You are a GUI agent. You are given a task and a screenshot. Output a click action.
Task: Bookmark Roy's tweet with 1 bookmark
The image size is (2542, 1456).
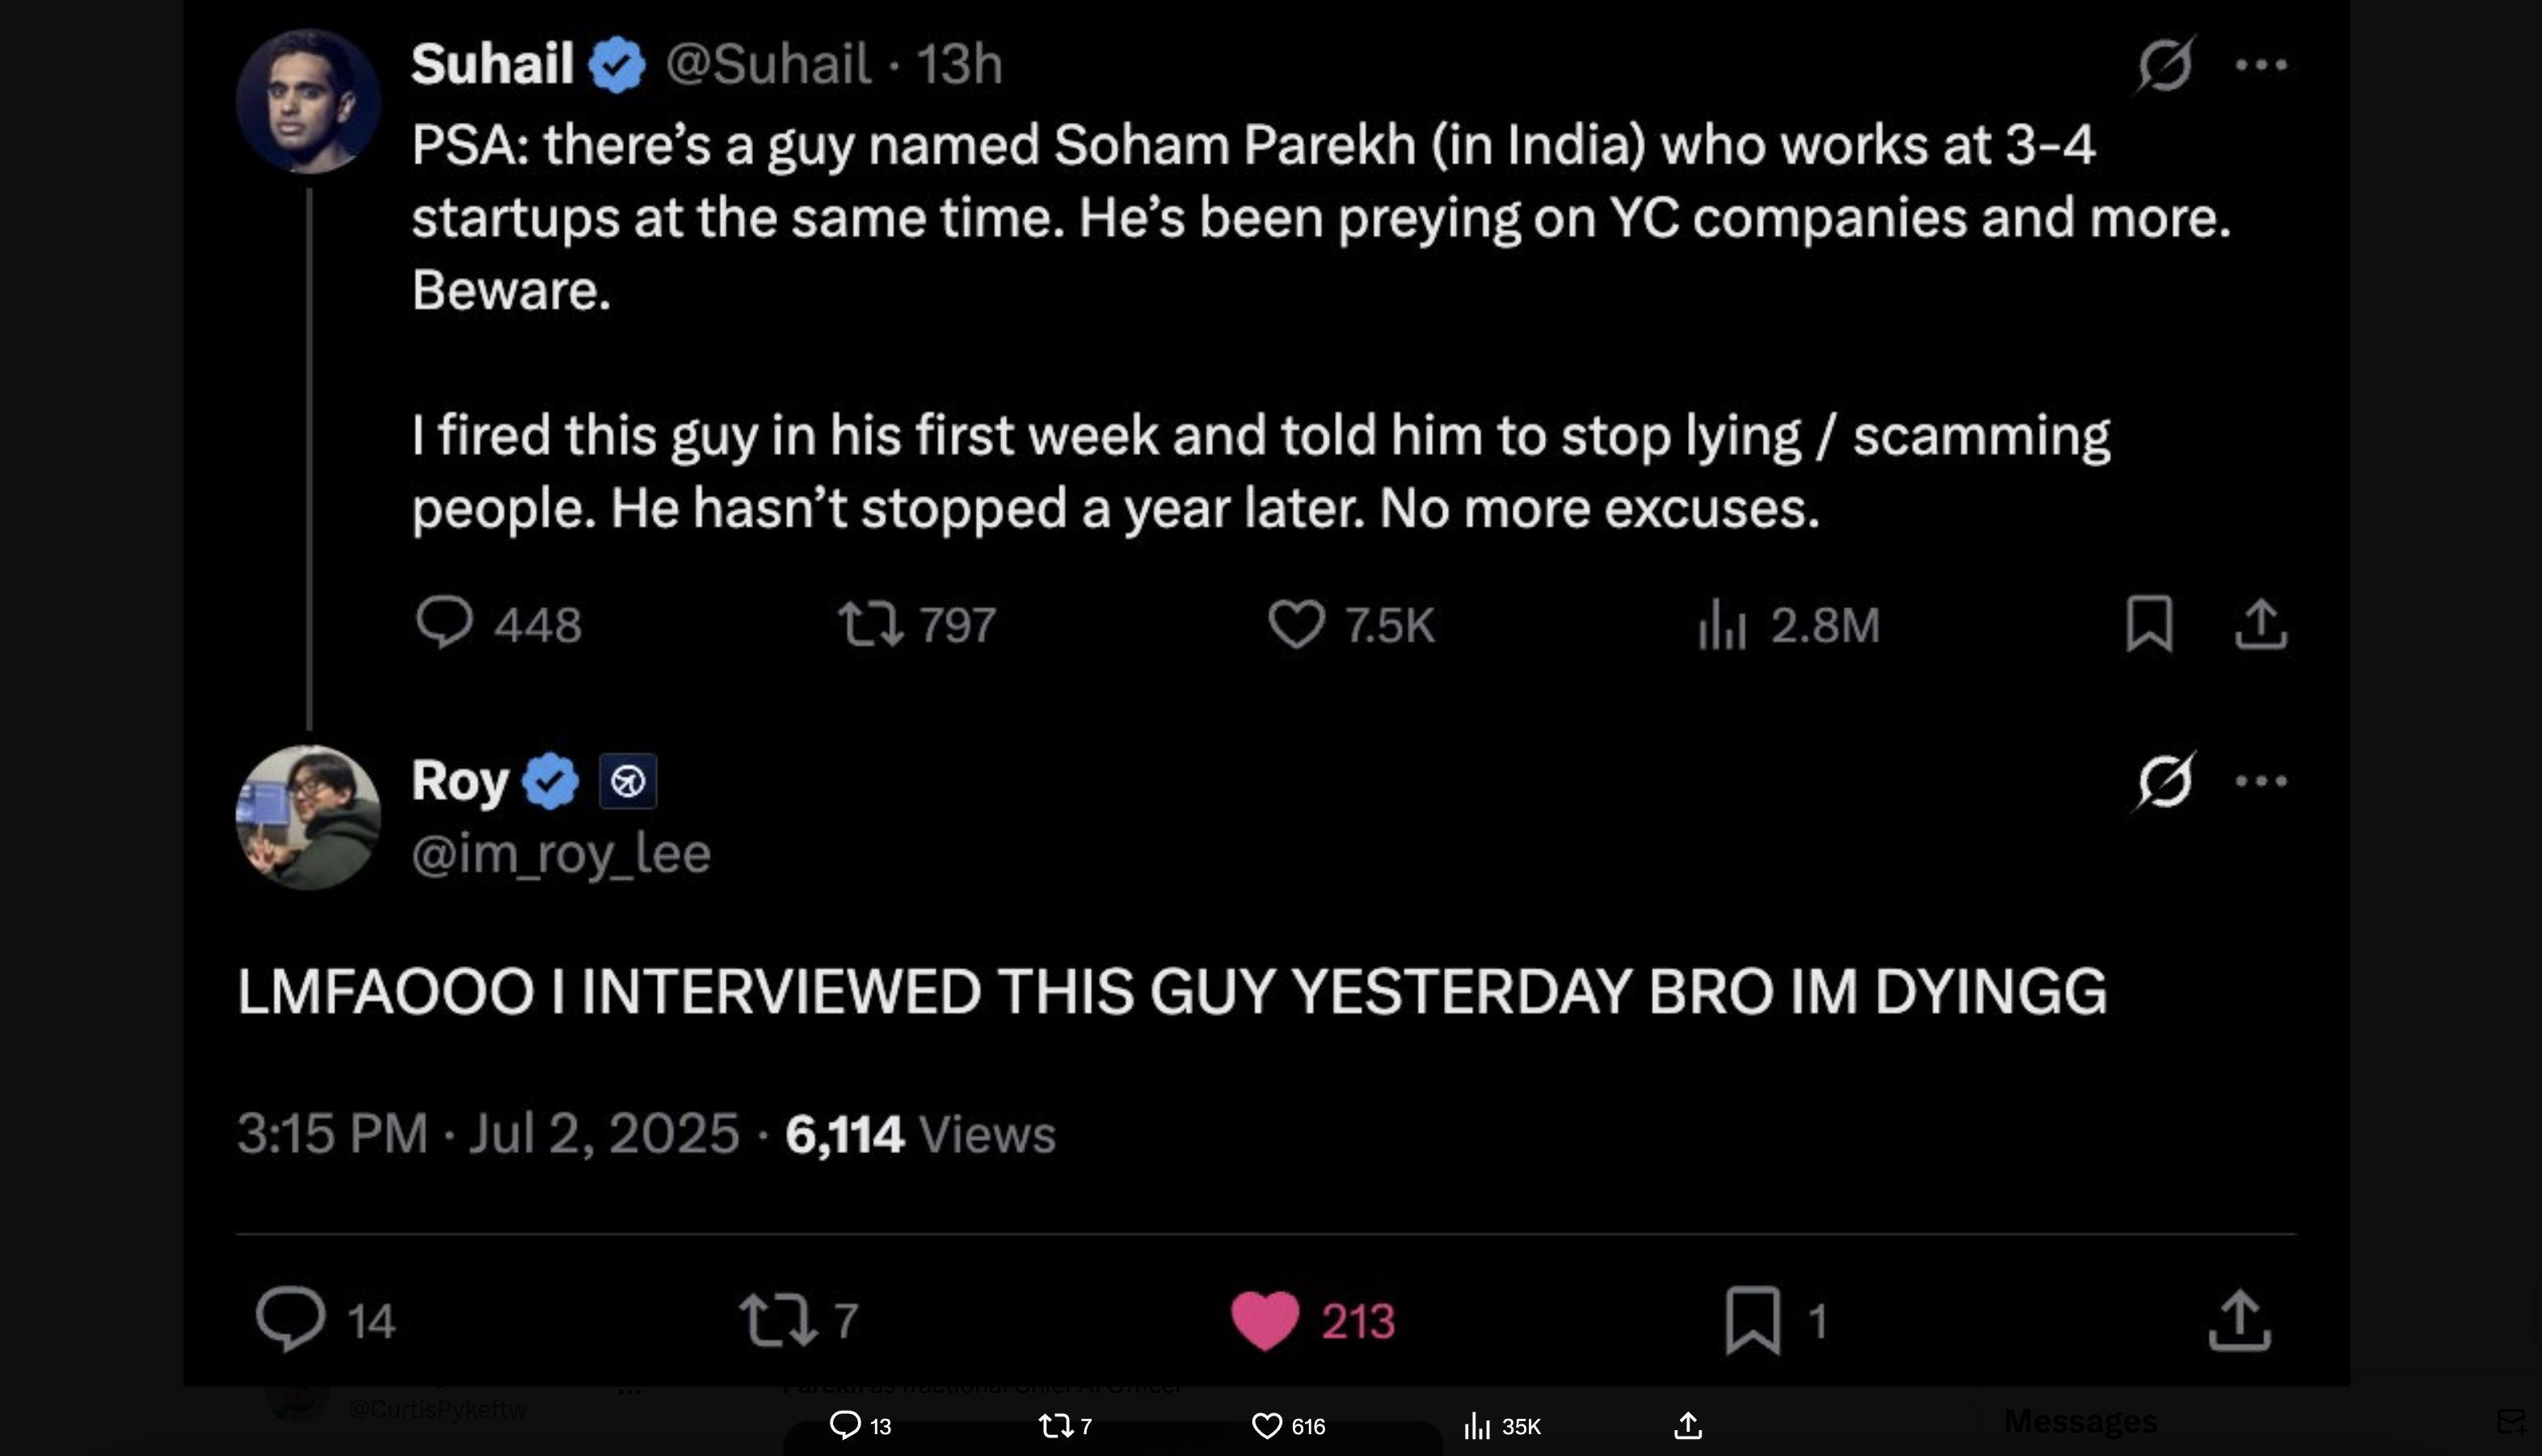(x=1752, y=1320)
